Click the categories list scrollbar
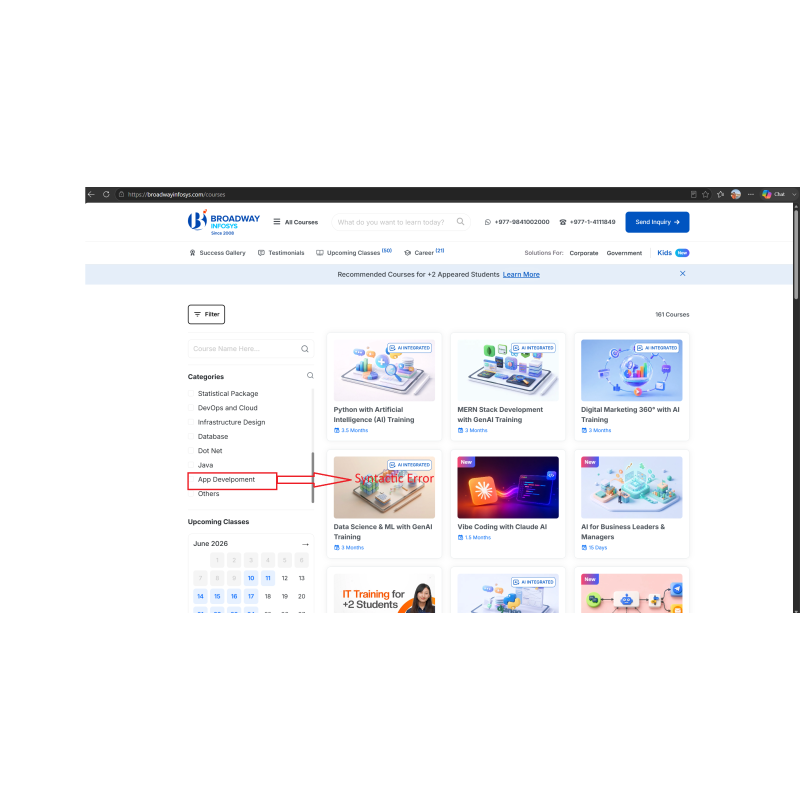Screen dimensions: 800x800 click(313, 477)
